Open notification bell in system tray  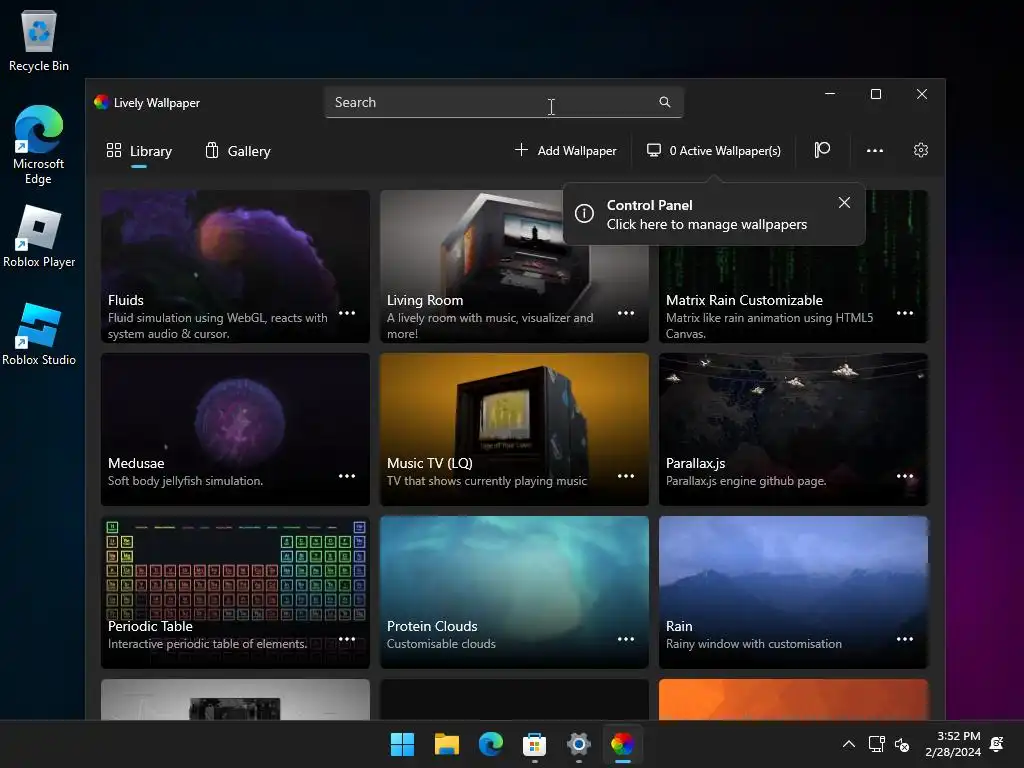click(x=997, y=744)
